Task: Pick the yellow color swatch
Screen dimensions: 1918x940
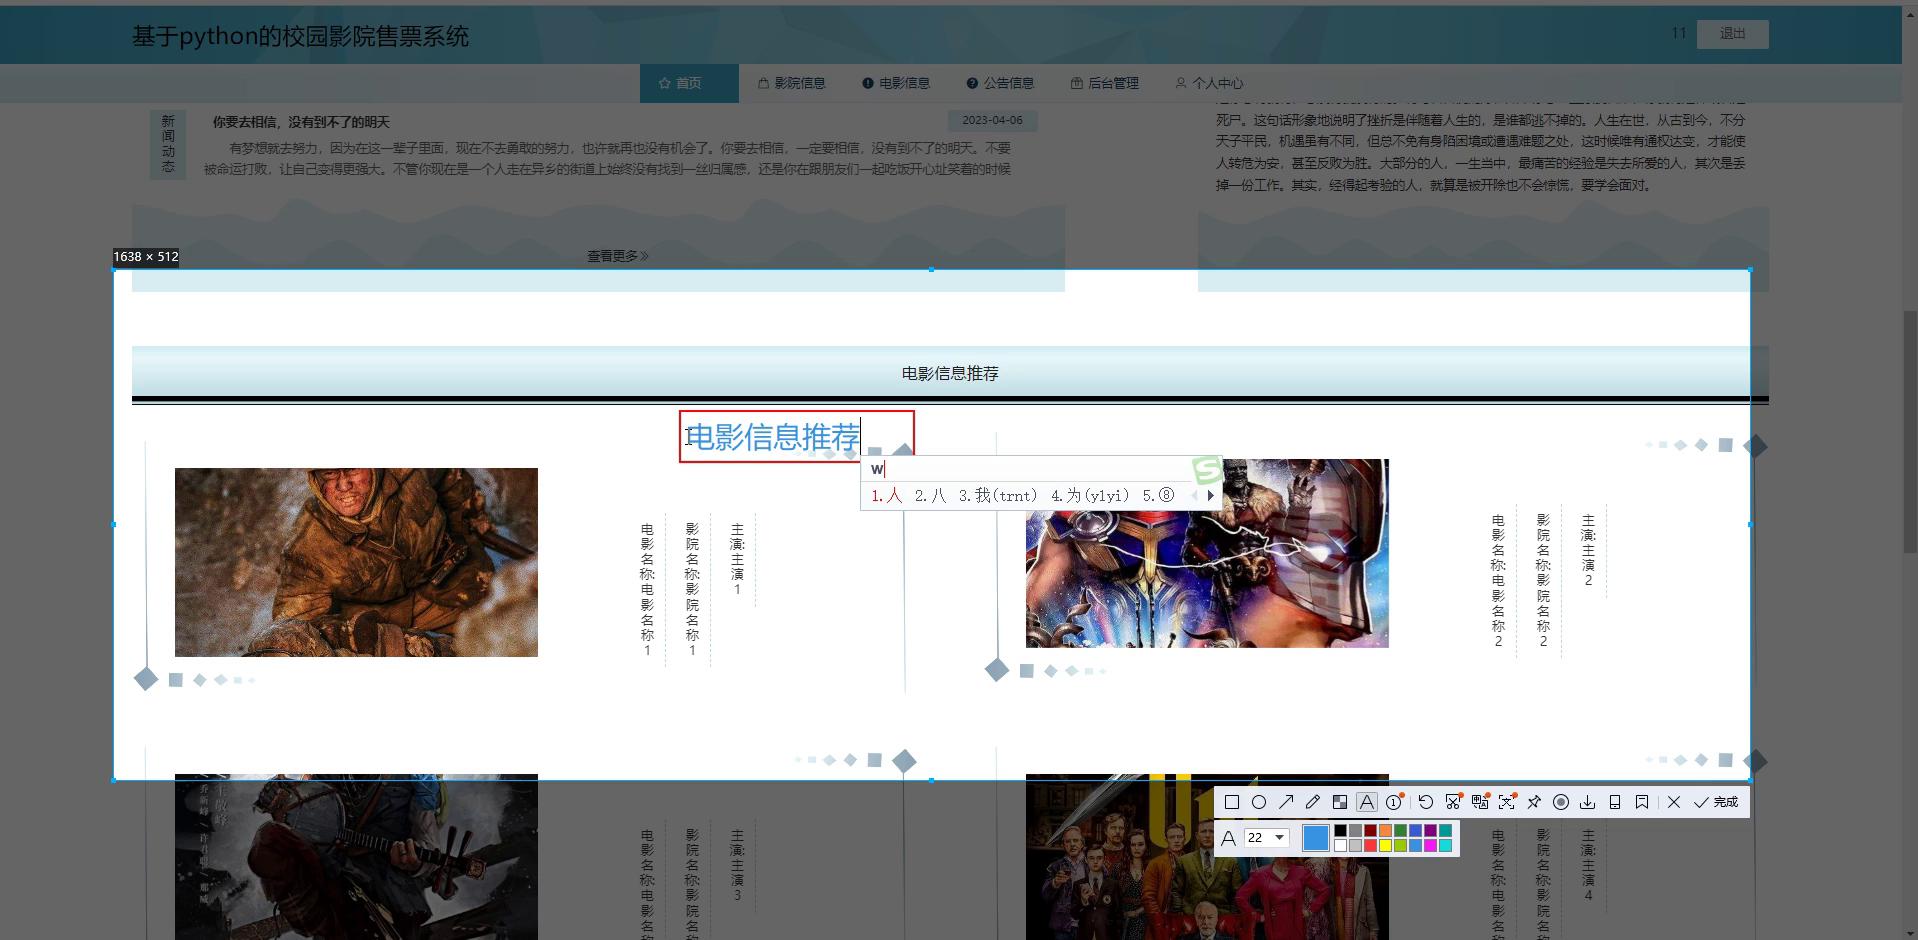Action: [1385, 846]
